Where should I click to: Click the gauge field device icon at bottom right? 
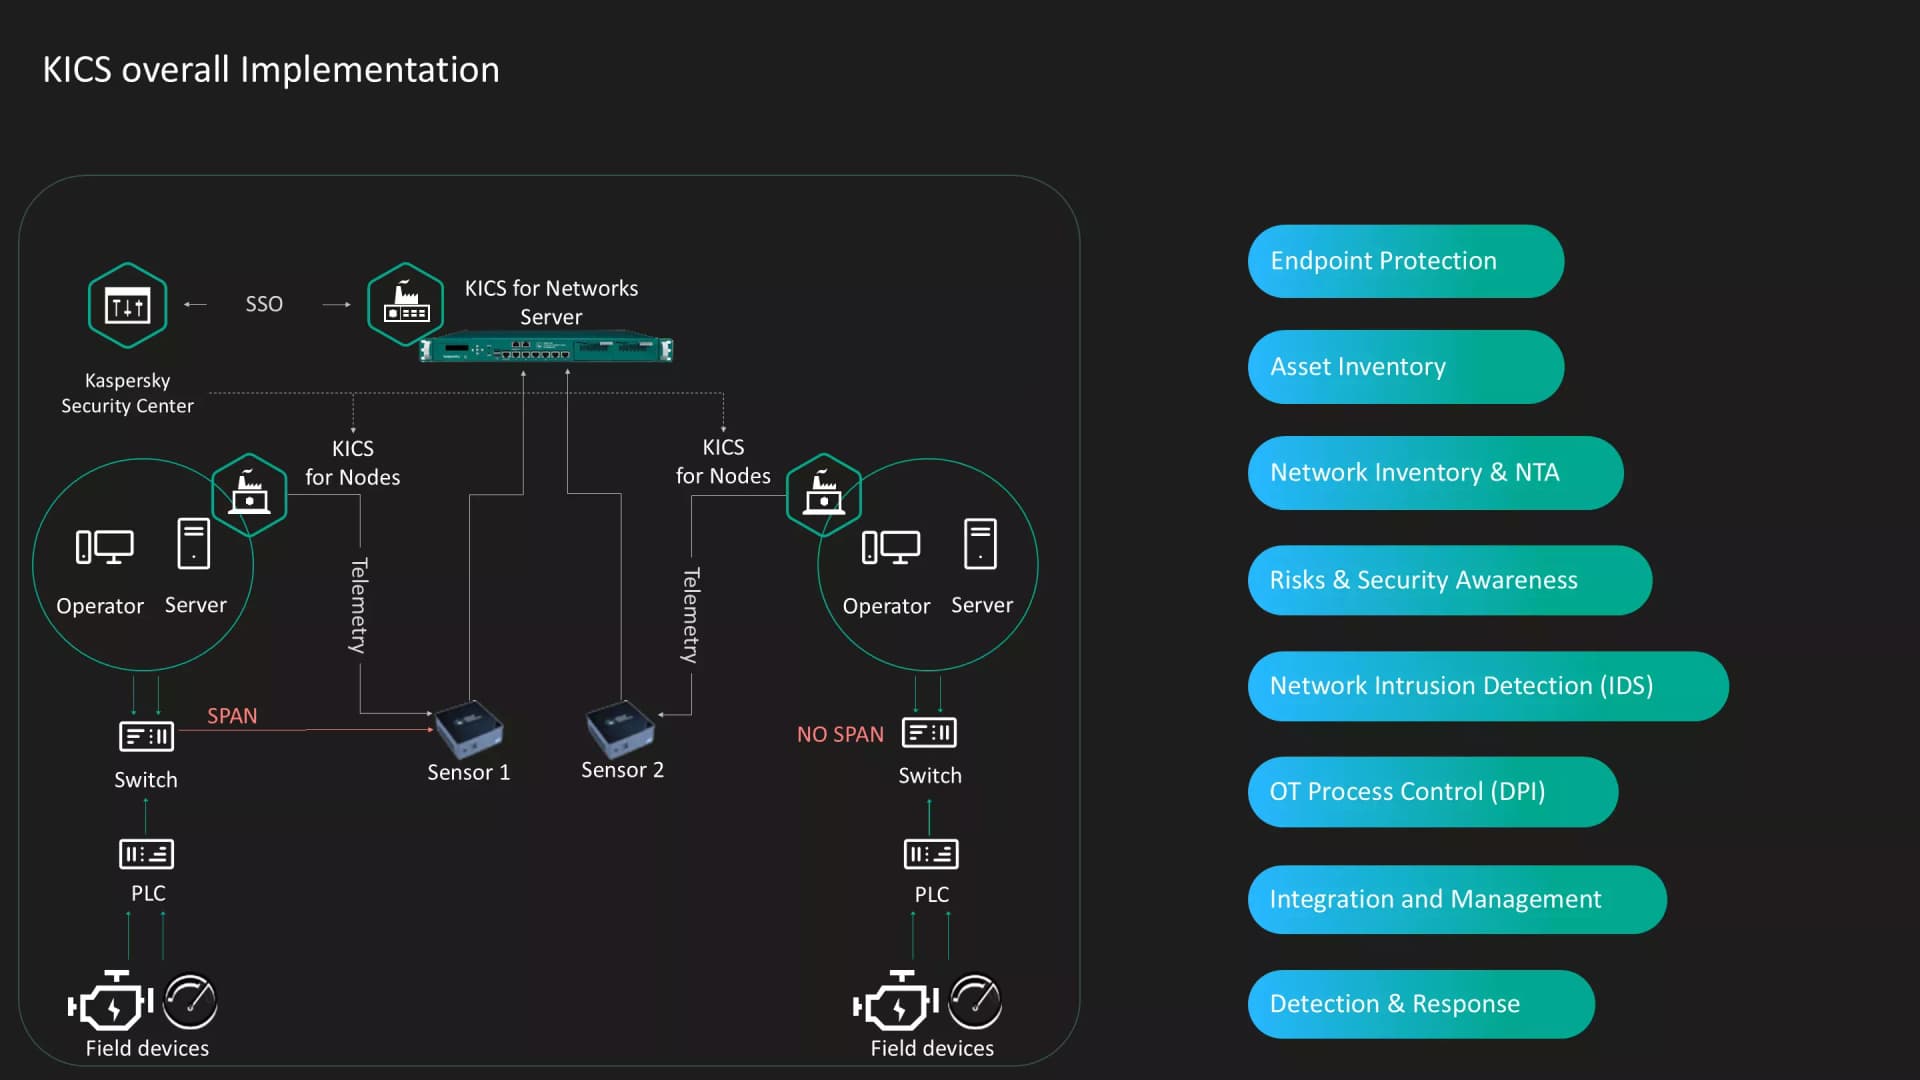tap(975, 1001)
